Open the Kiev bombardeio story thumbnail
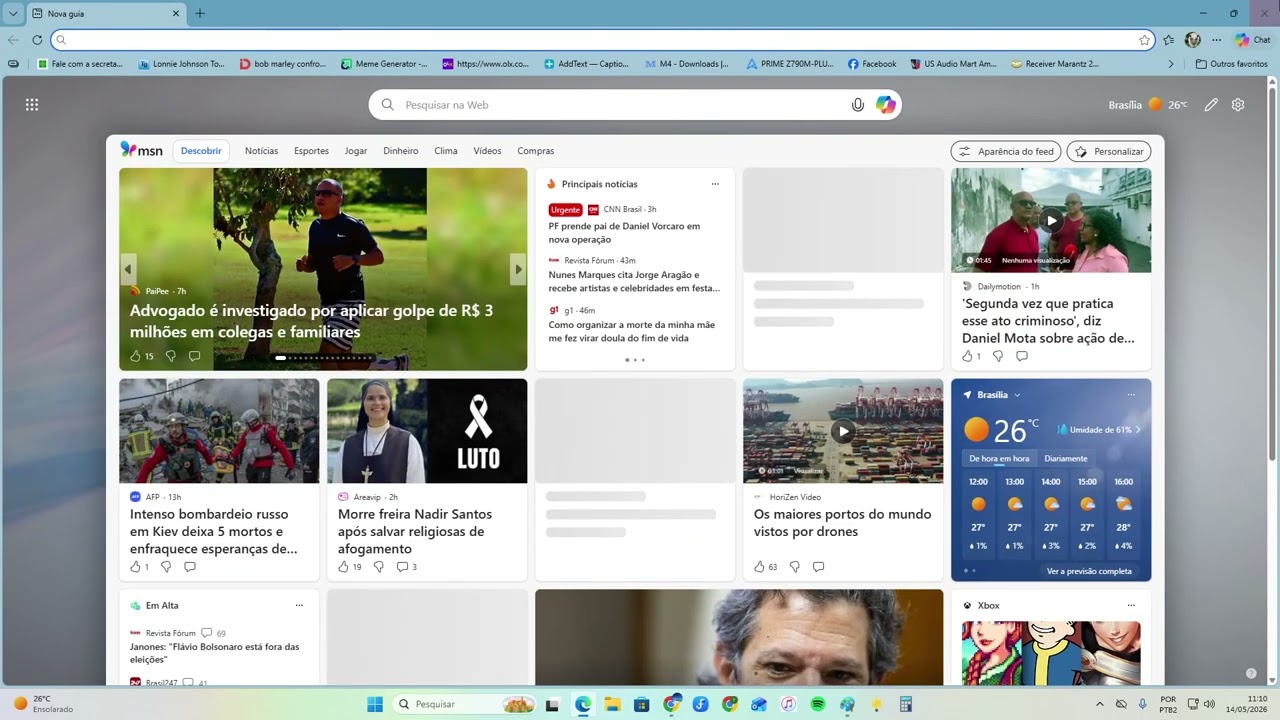Viewport: 1280px width, 720px height. coord(219,431)
